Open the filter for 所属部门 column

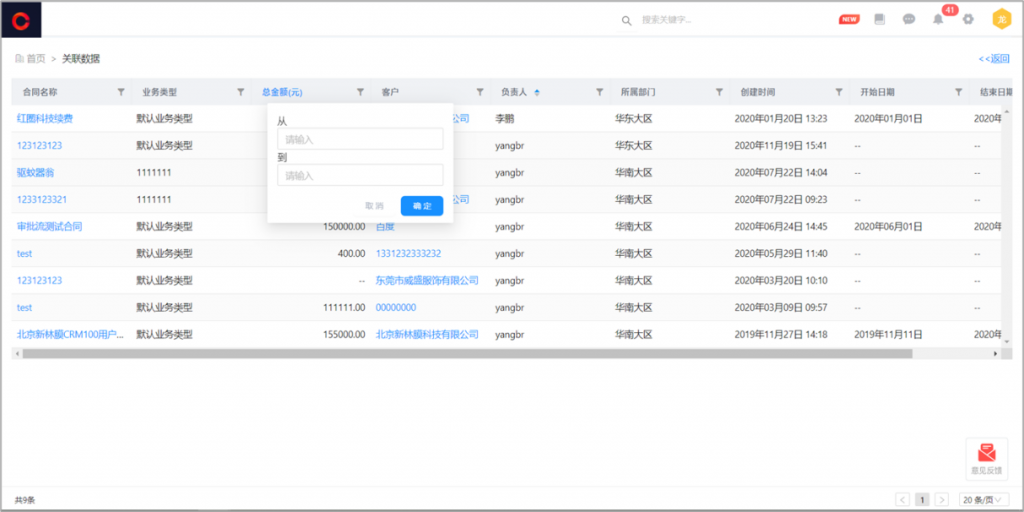tap(719, 92)
